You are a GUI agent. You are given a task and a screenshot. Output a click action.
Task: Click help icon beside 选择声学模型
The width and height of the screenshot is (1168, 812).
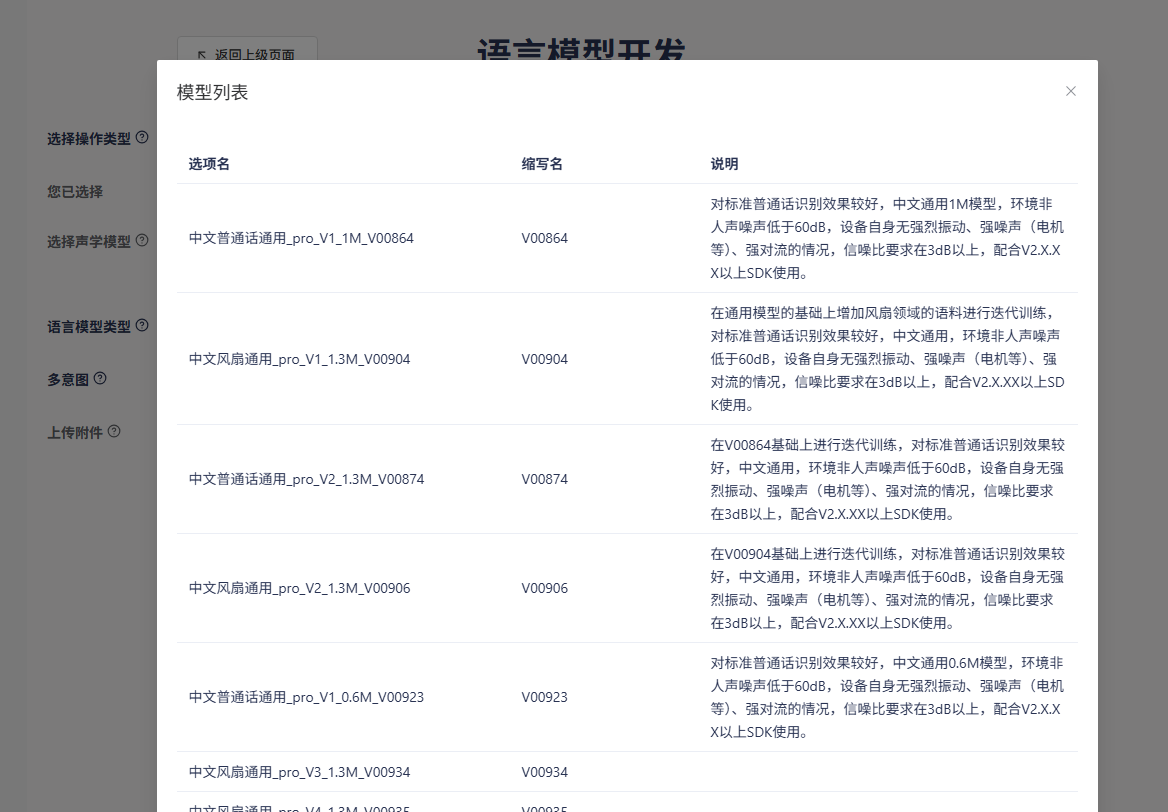click(x=142, y=240)
